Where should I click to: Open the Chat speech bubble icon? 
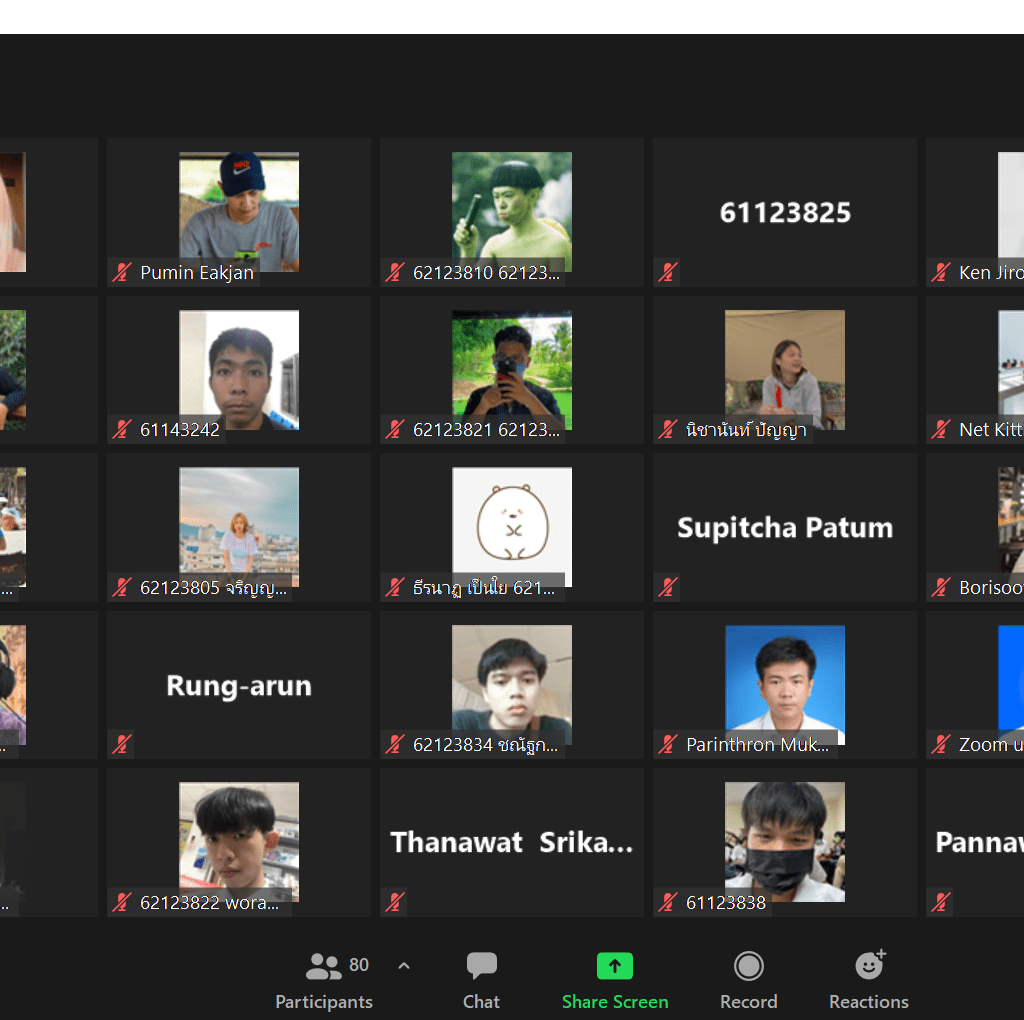click(481, 966)
